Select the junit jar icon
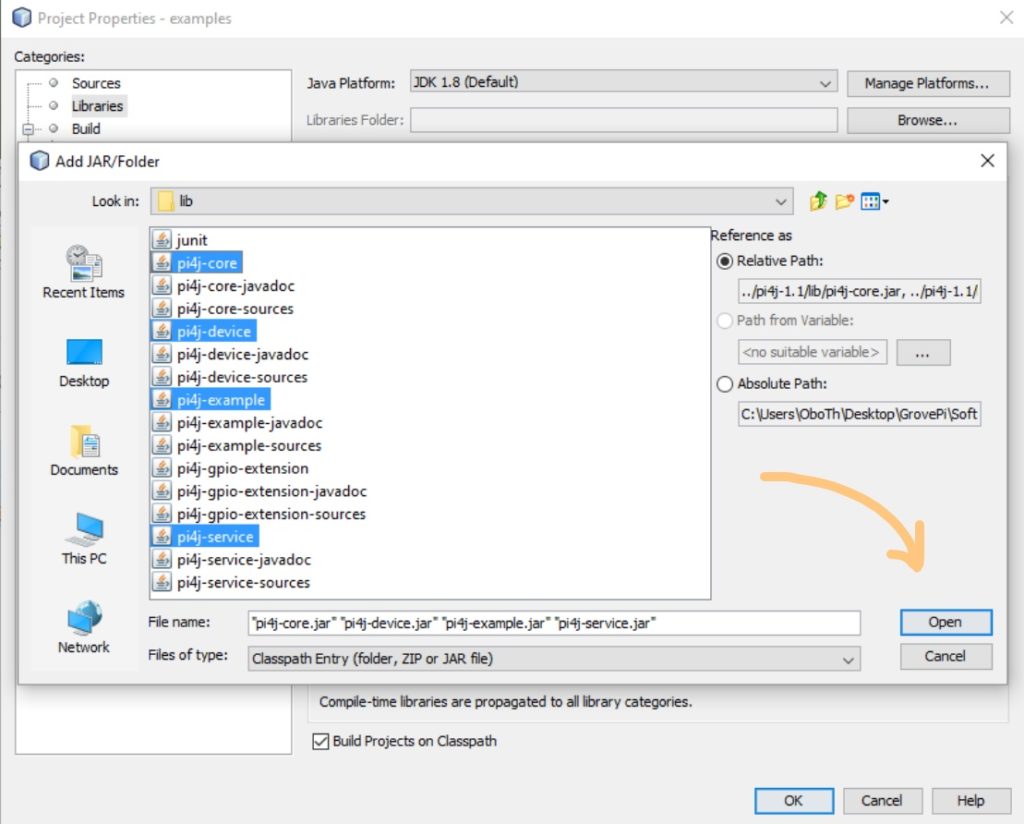Image resolution: width=1024 pixels, height=824 pixels. pos(162,240)
